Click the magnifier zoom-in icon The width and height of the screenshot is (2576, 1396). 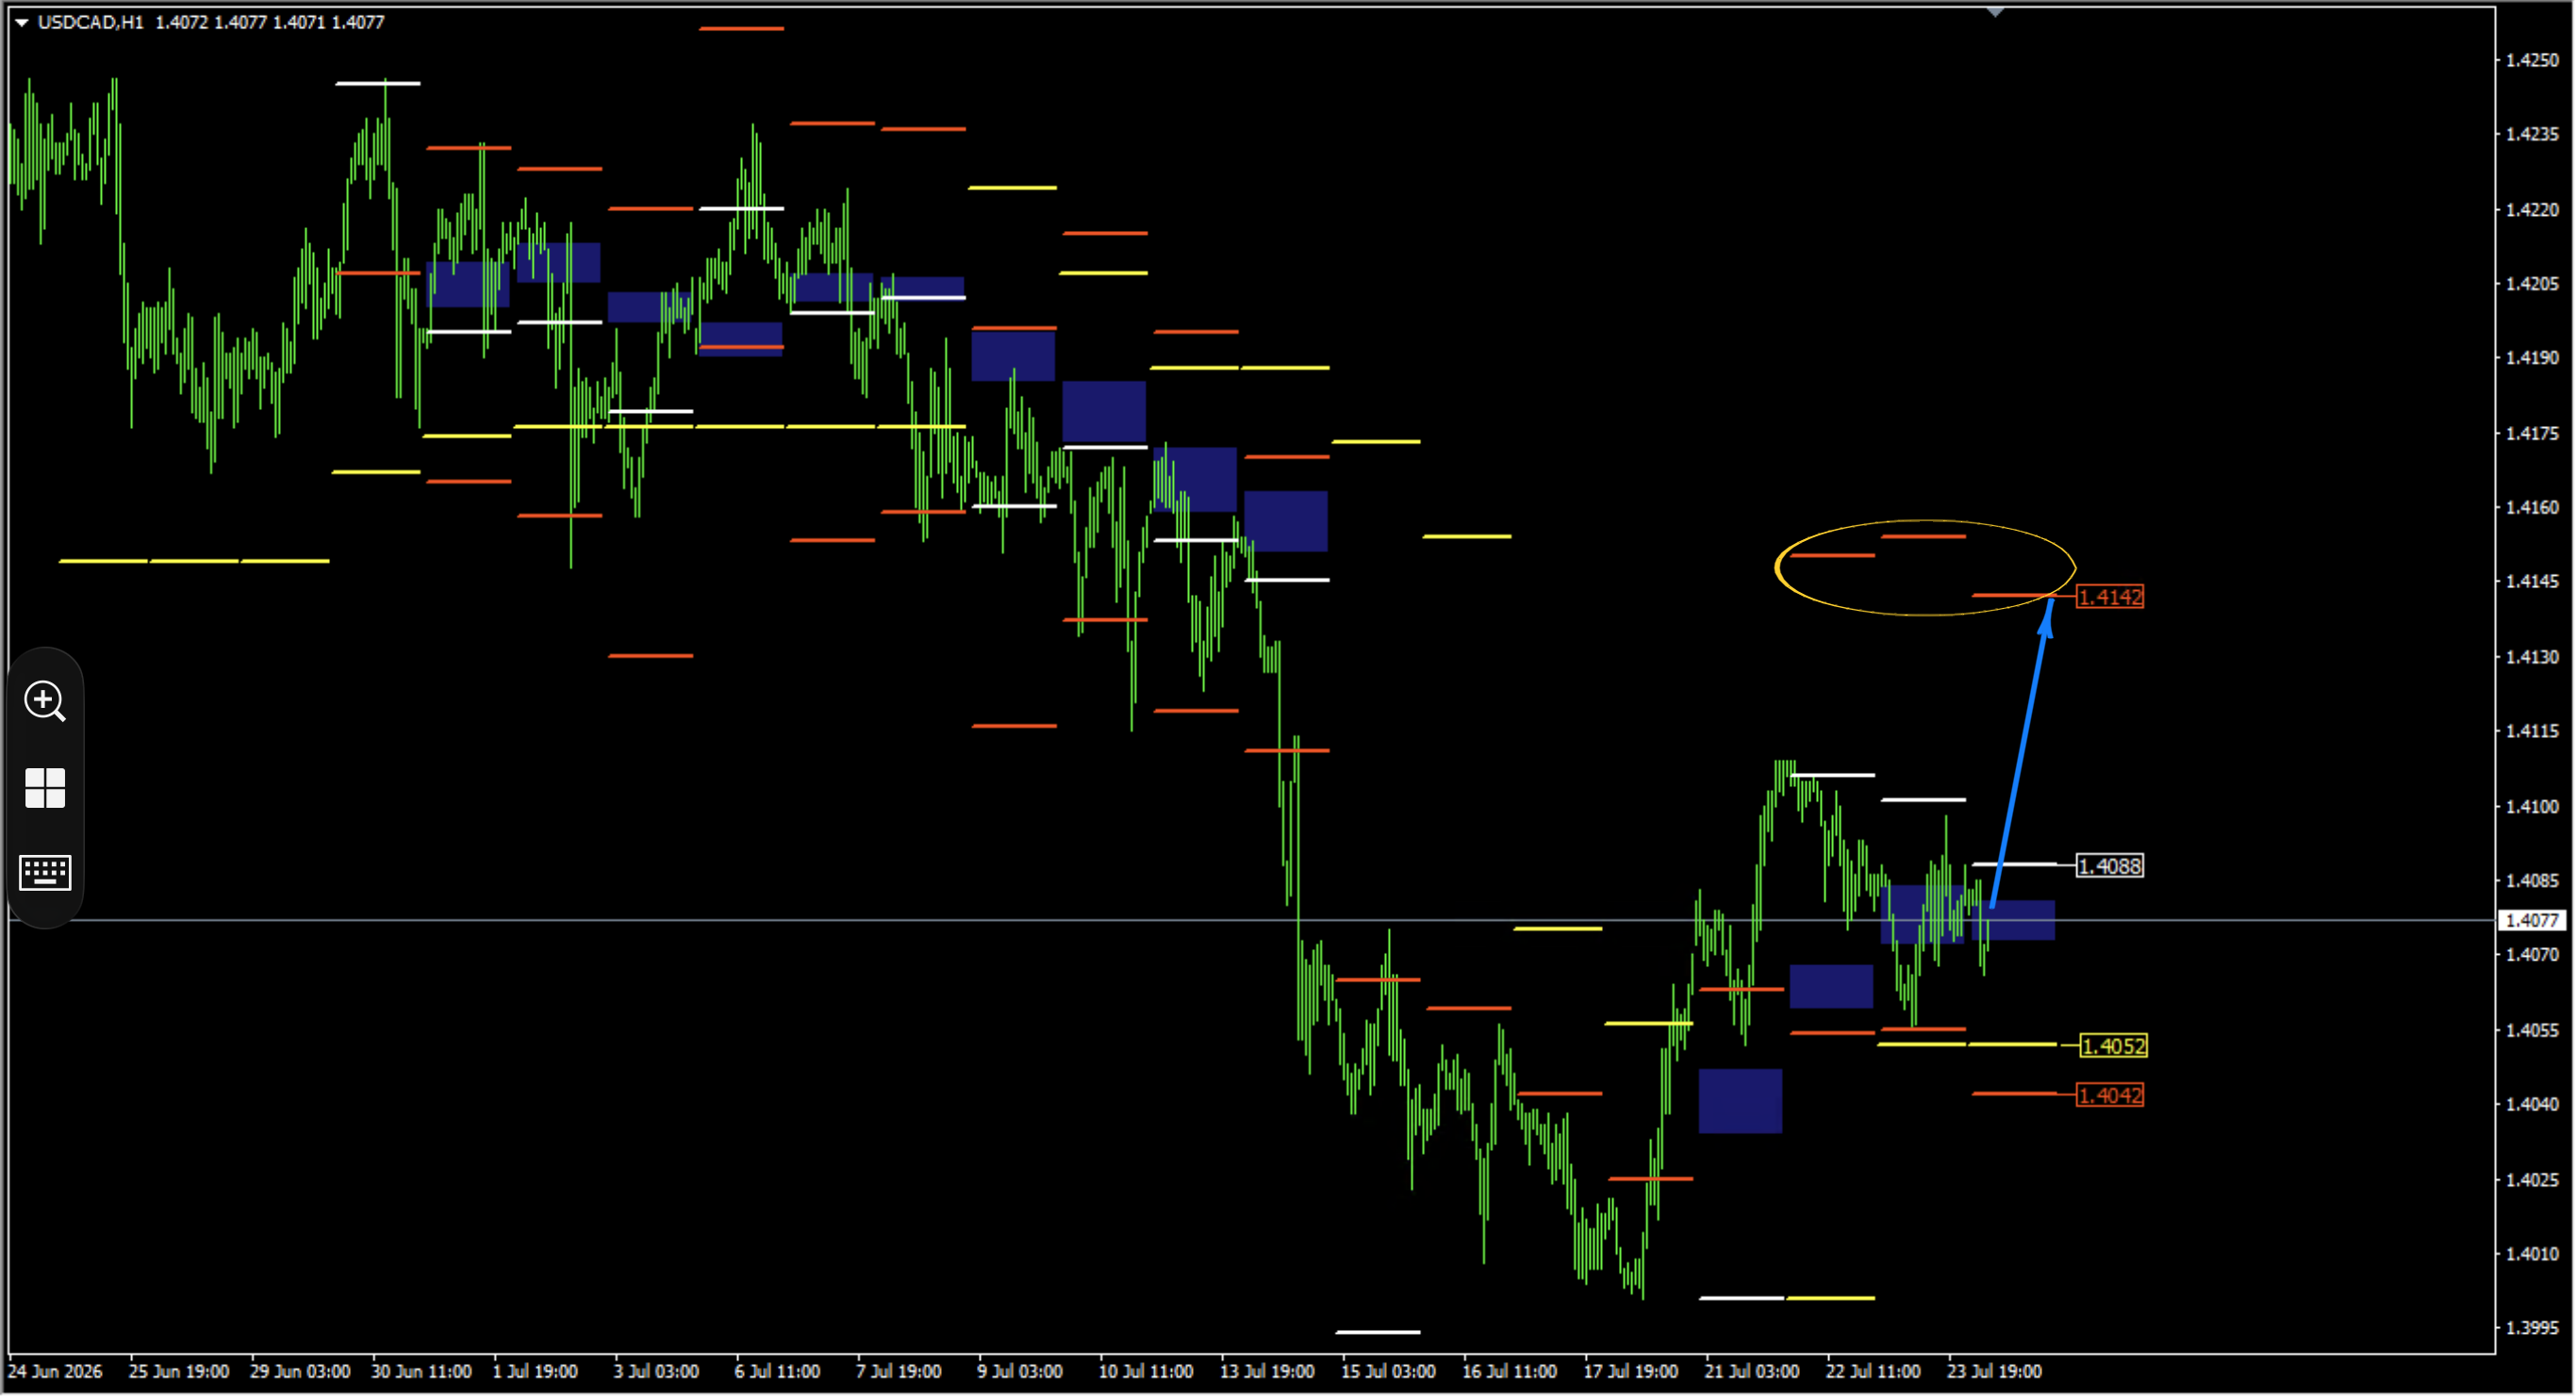point(45,701)
